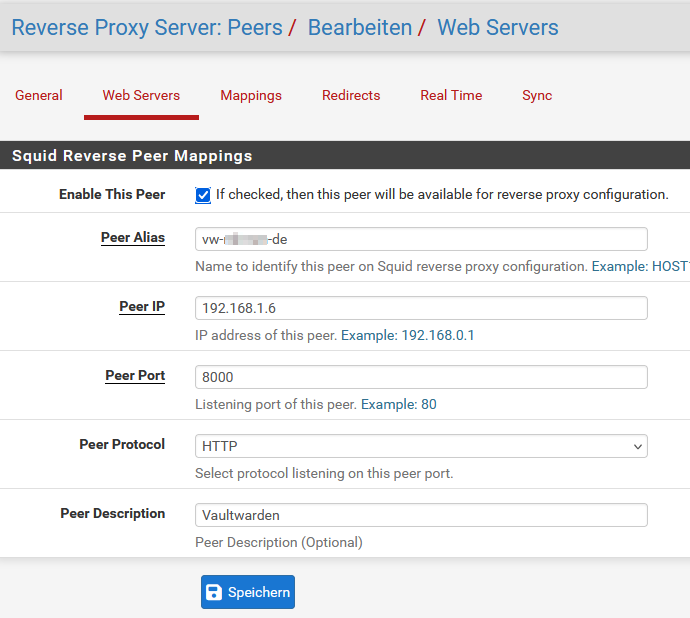Select the Real Time tab
The image size is (690, 618).
[x=451, y=96]
